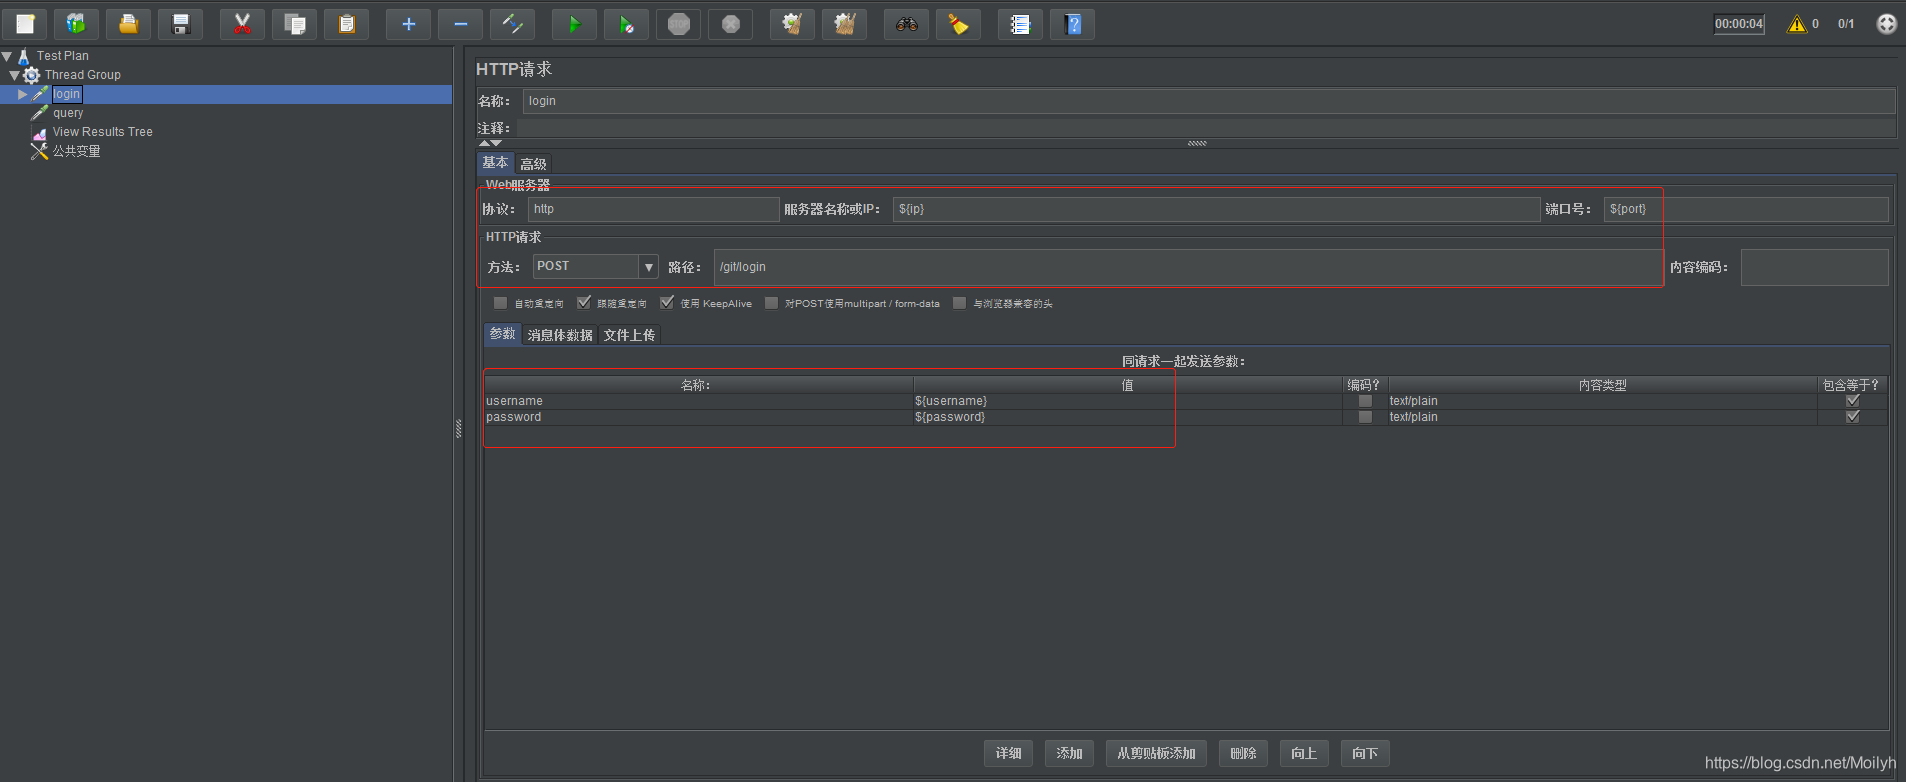
Task: Shut down test with gray X icon
Action: [731, 24]
